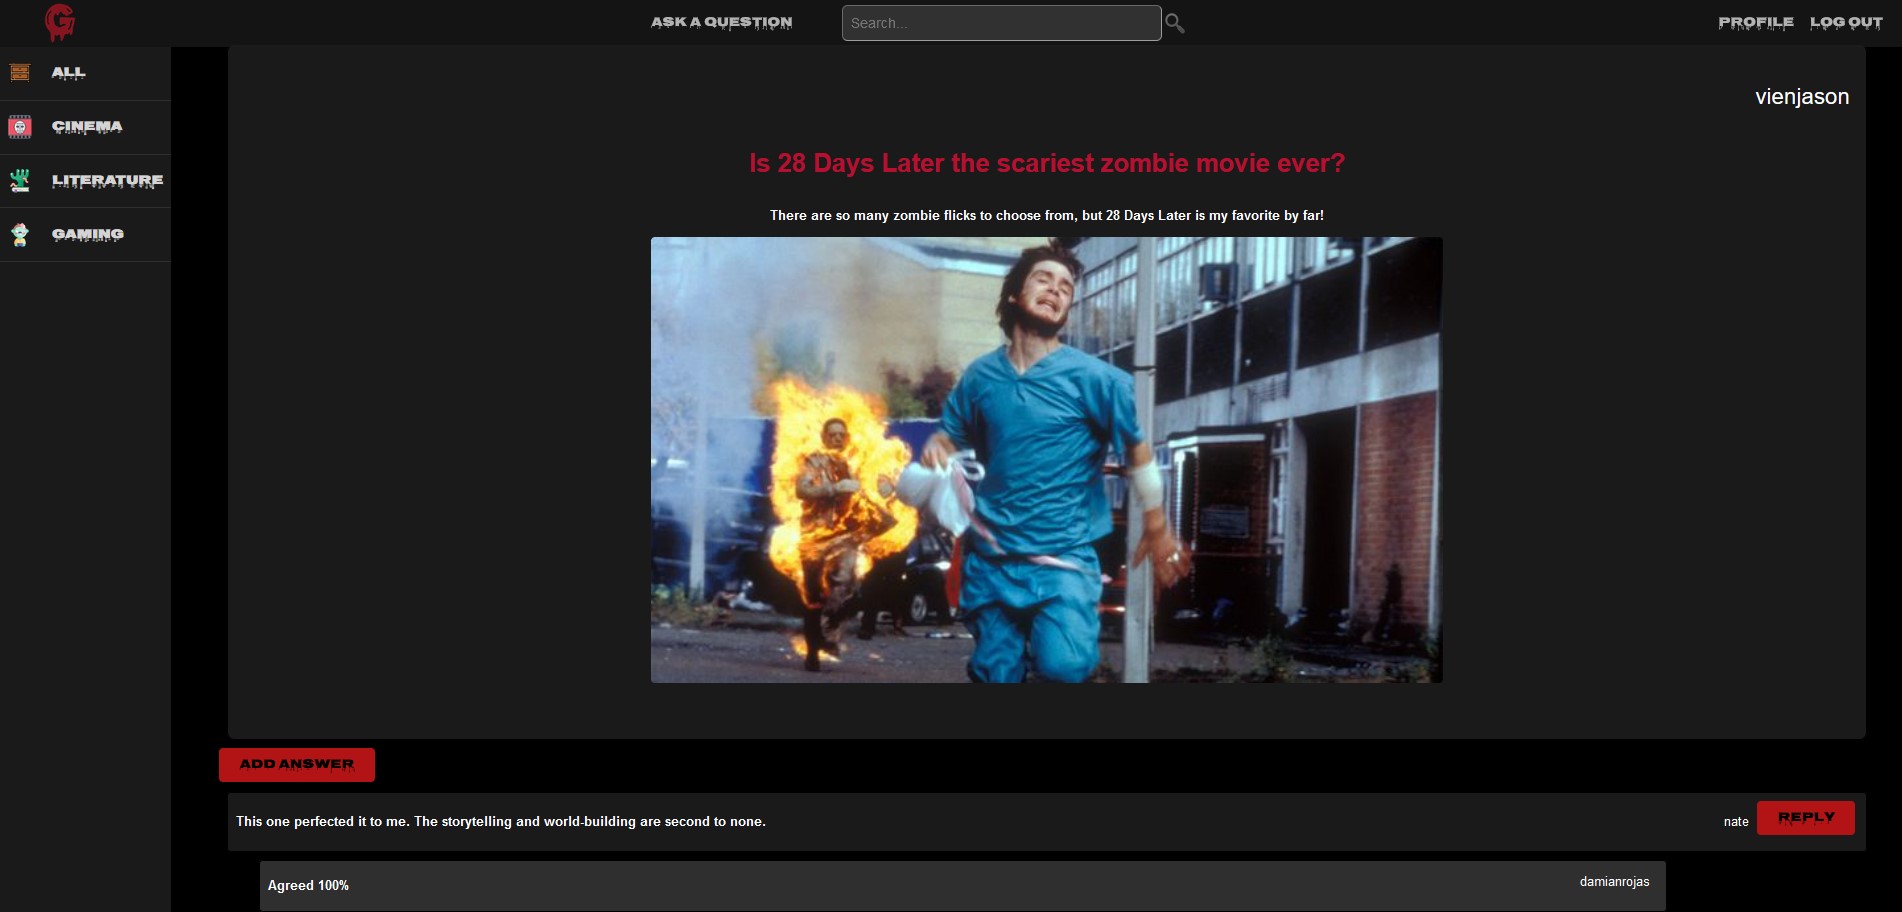View question author vienjason's name
Screen dimensions: 1902x912
pos(1801,97)
